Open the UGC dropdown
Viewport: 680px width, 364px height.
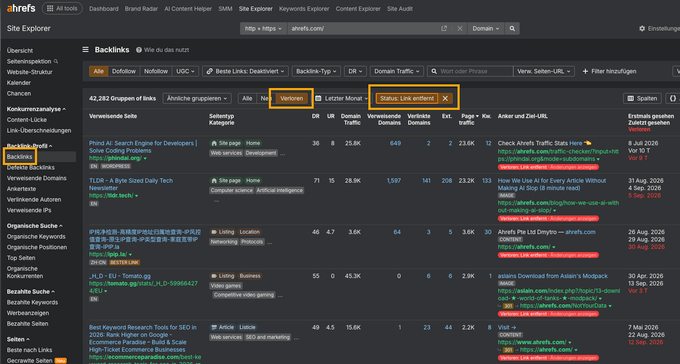point(185,71)
